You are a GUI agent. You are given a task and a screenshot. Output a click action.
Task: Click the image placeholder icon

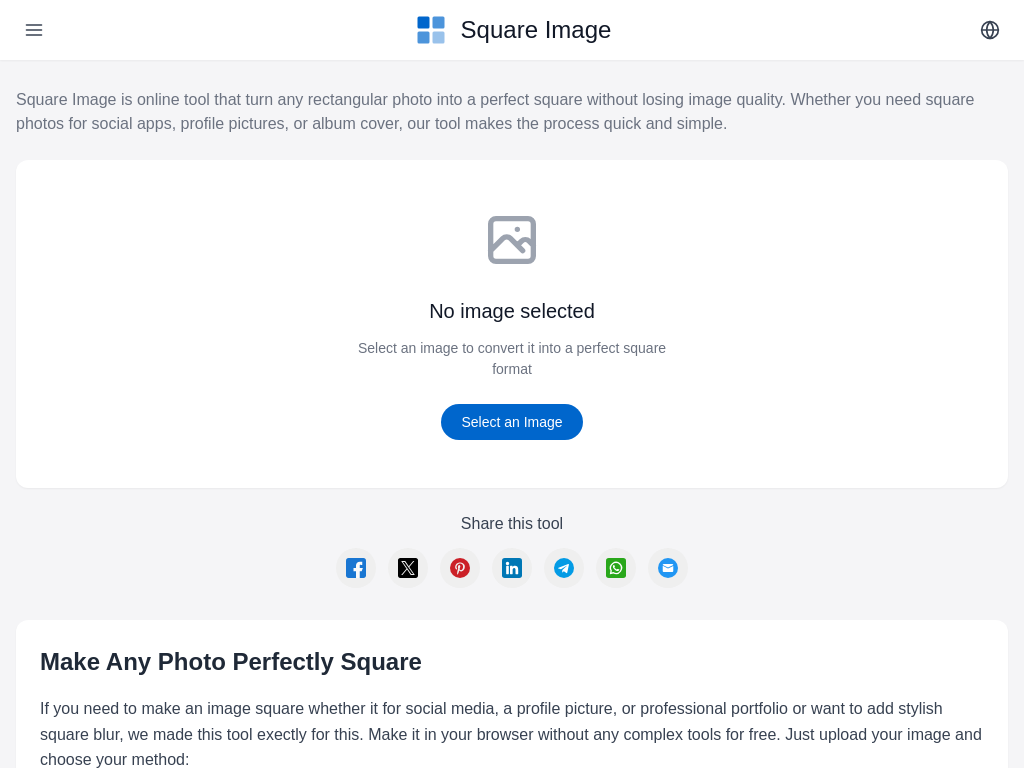[512, 240]
